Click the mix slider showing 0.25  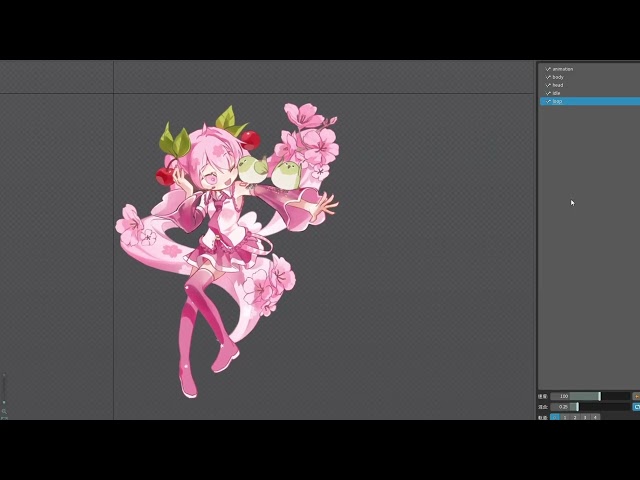point(590,407)
